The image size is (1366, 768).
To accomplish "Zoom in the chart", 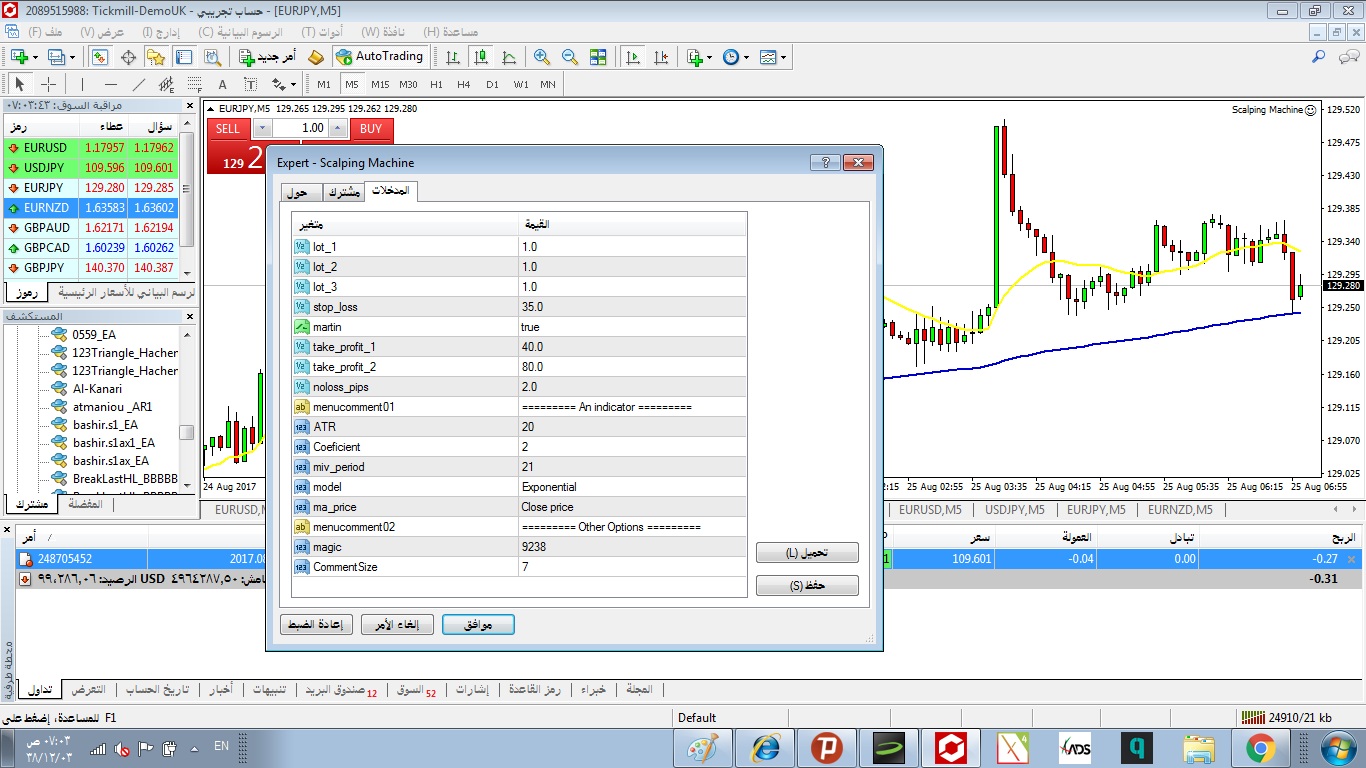I will [x=542, y=57].
